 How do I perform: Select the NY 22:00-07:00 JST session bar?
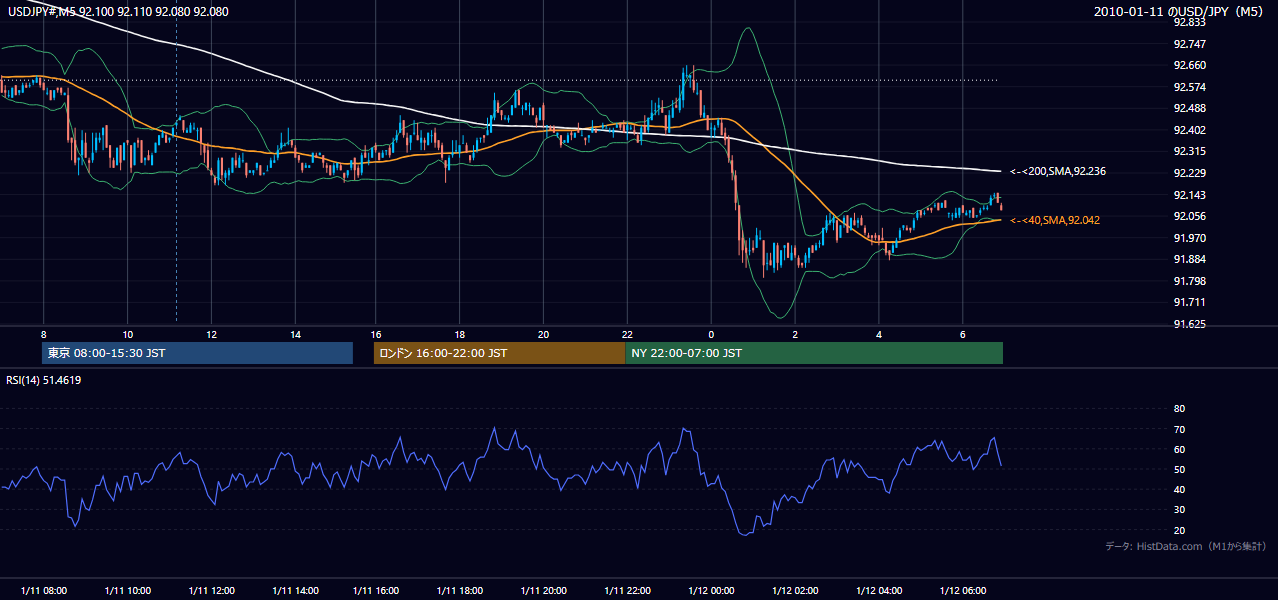pyautogui.click(x=814, y=353)
